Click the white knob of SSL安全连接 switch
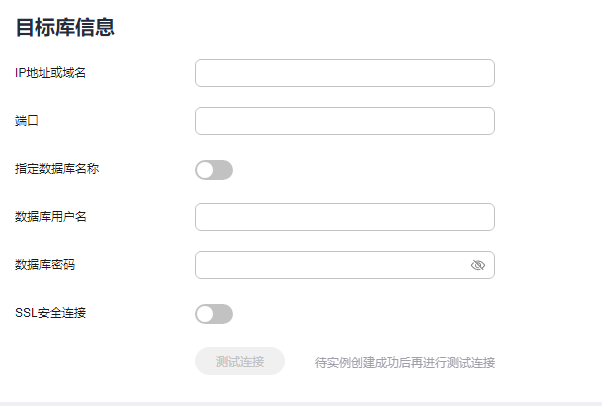The width and height of the screenshot is (602, 406). [205, 314]
